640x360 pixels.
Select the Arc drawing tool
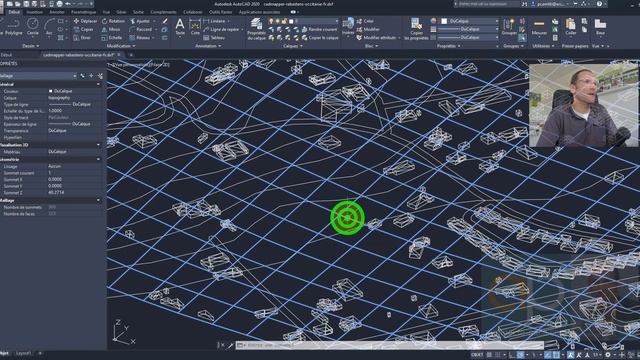49,27
